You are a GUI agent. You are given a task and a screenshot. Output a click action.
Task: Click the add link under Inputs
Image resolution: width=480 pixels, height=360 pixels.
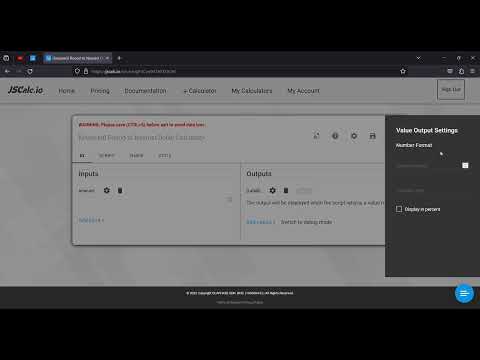pyautogui.click(x=91, y=220)
